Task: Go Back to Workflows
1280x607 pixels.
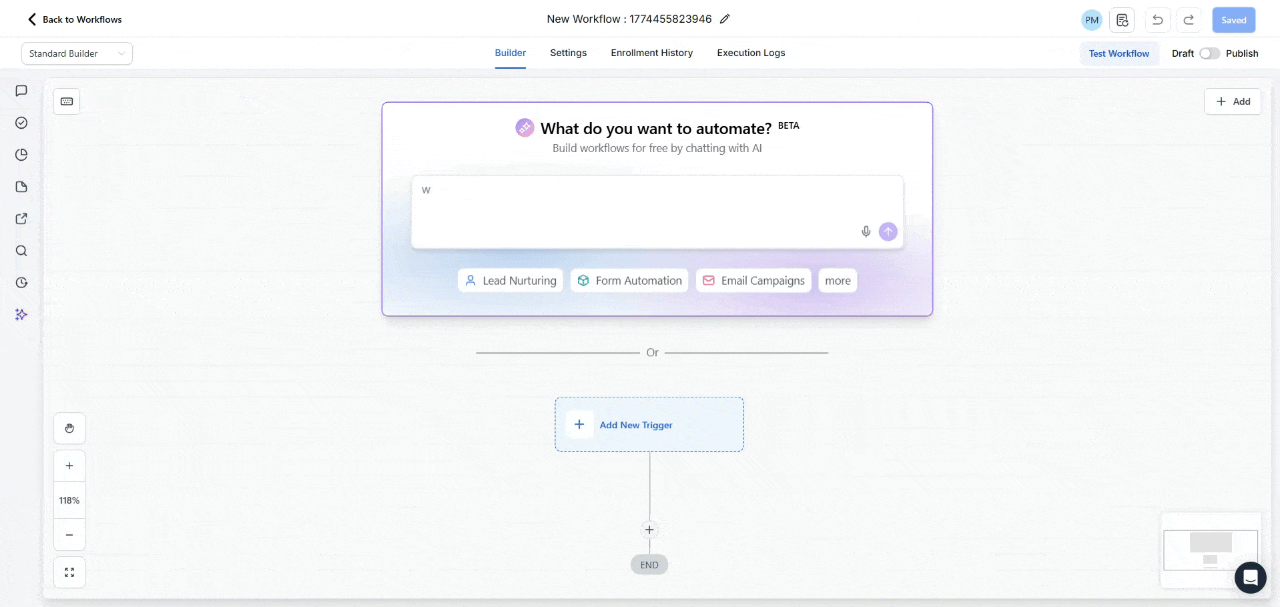Action: point(75,20)
